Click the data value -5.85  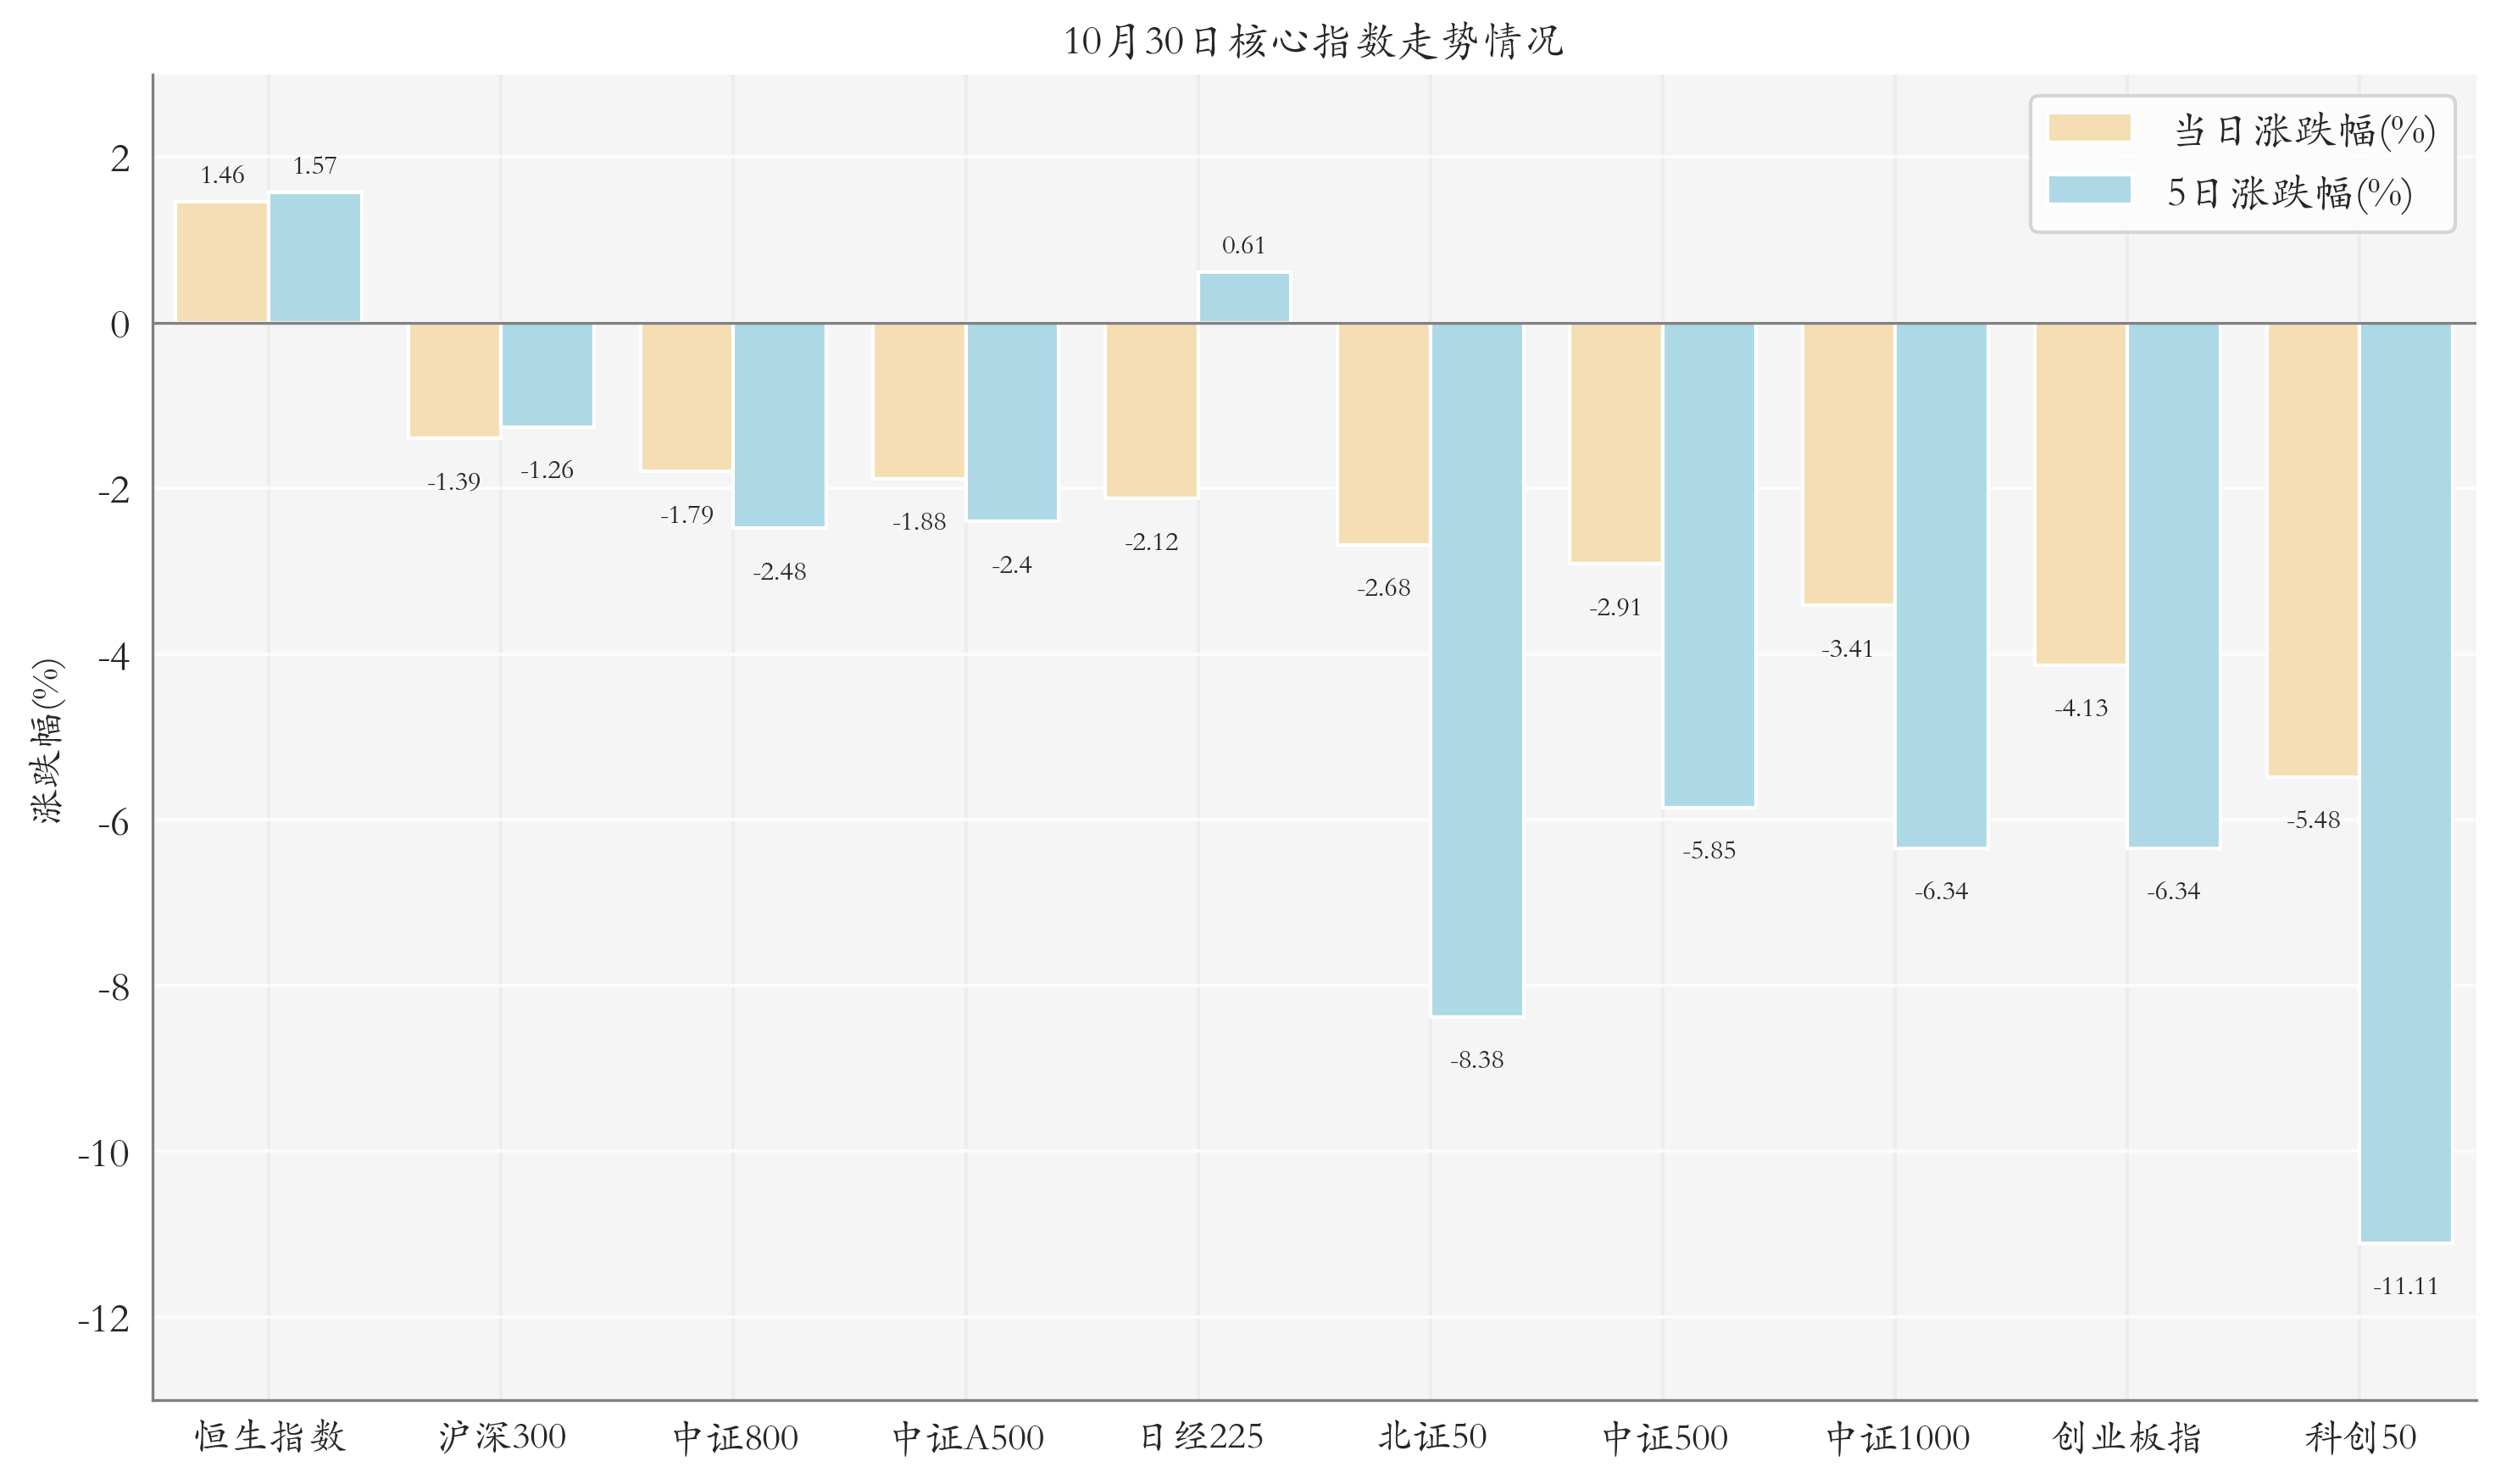tap(1709, 851)
